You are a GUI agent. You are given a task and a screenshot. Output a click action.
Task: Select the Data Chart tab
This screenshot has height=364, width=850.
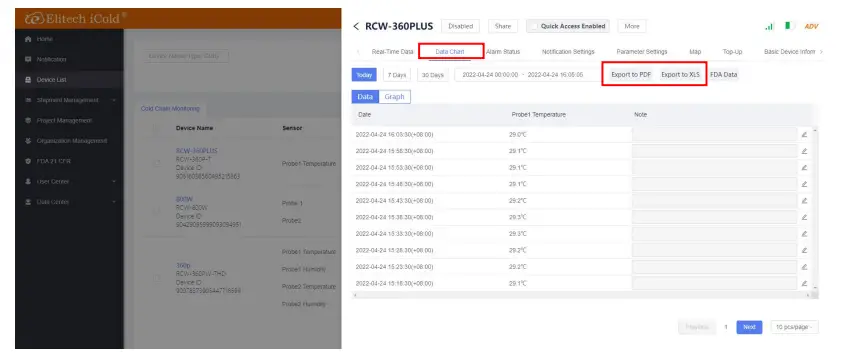450,52
